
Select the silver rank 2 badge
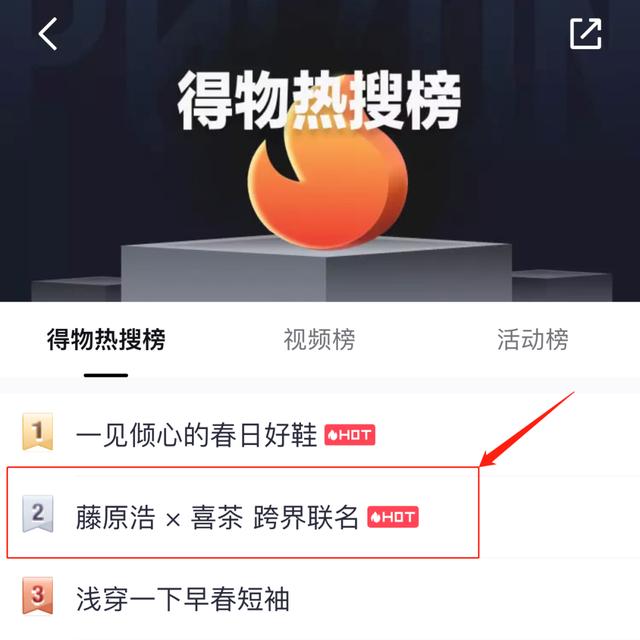38,514
